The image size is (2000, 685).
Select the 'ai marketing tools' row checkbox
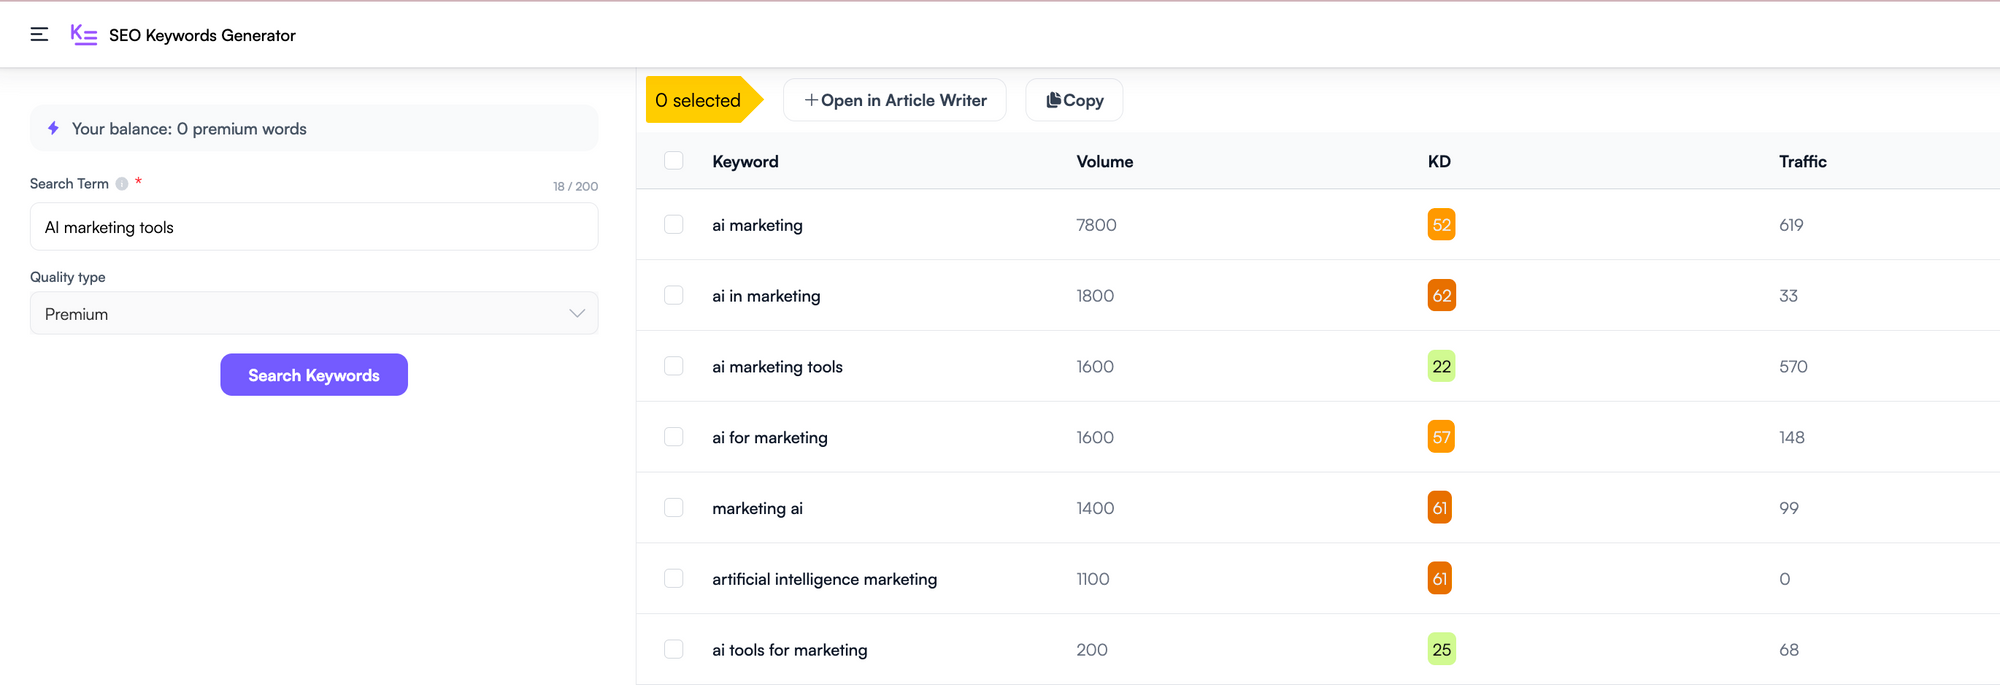coord(674,367)
